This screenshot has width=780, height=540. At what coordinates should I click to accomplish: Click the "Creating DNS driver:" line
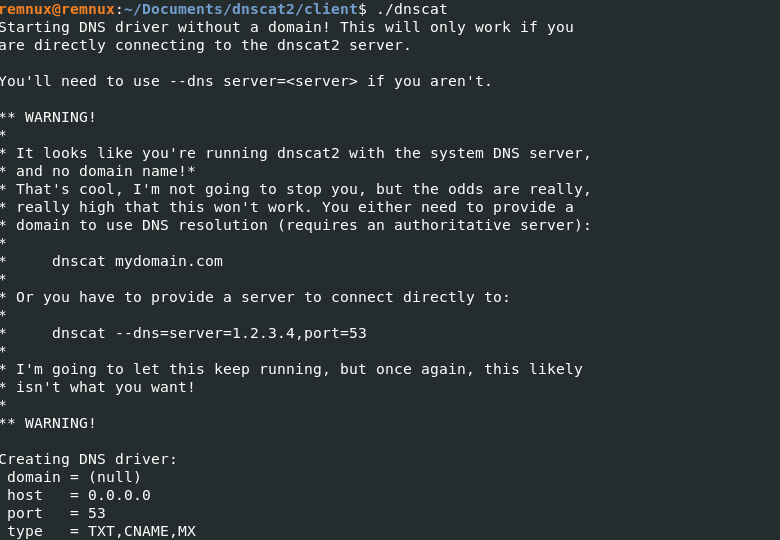pyautogui.click(x=88, y=459)
